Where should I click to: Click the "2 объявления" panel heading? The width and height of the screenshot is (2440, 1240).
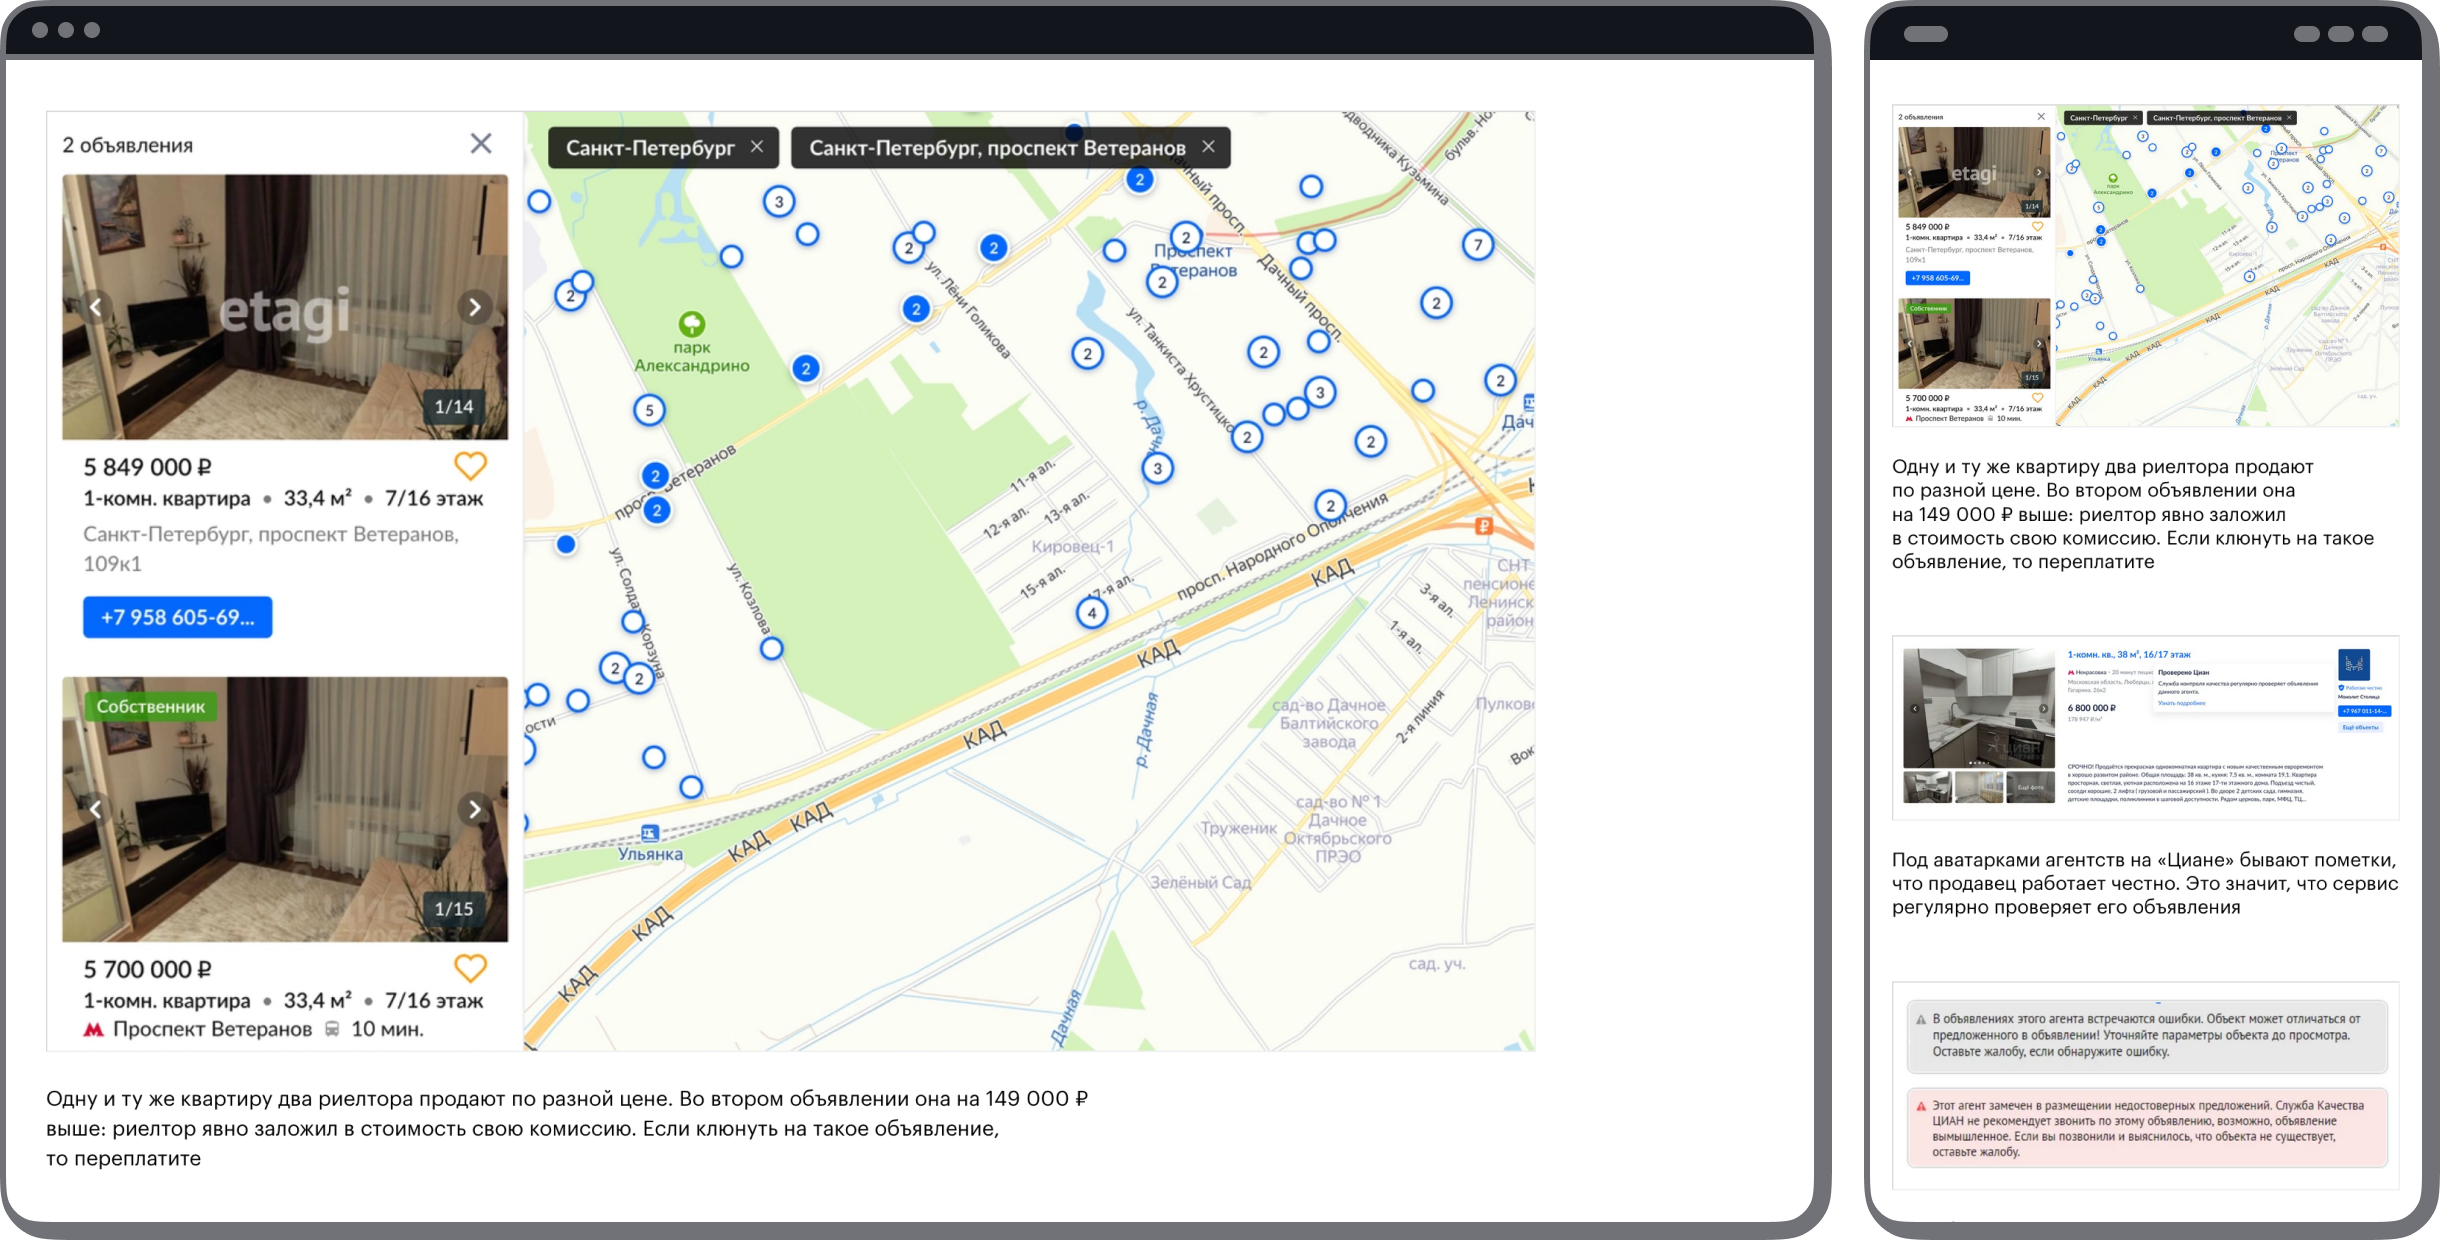pos(128,145)
